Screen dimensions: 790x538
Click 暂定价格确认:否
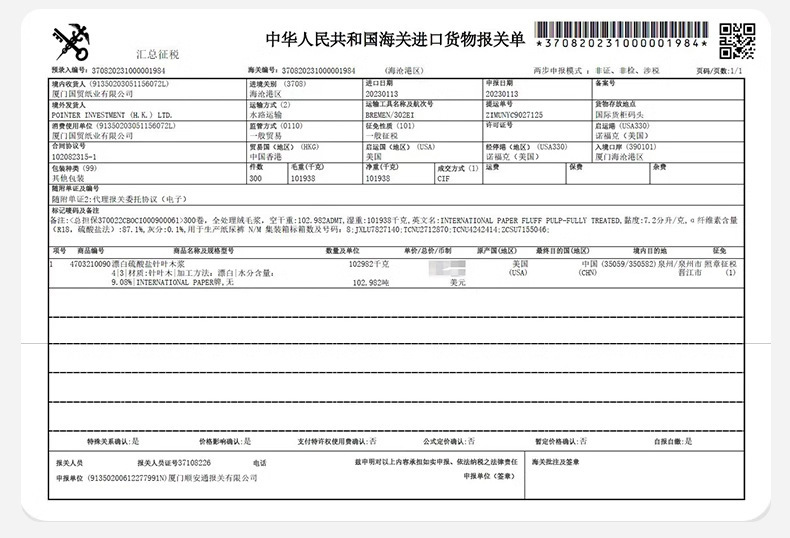[561, 441]
